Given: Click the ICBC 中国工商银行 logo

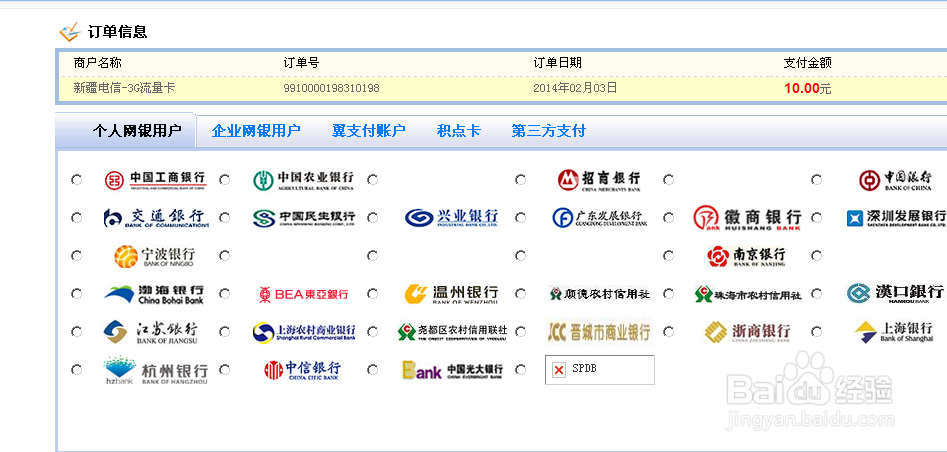Looking at the screenshot, I should click(155, 180).
